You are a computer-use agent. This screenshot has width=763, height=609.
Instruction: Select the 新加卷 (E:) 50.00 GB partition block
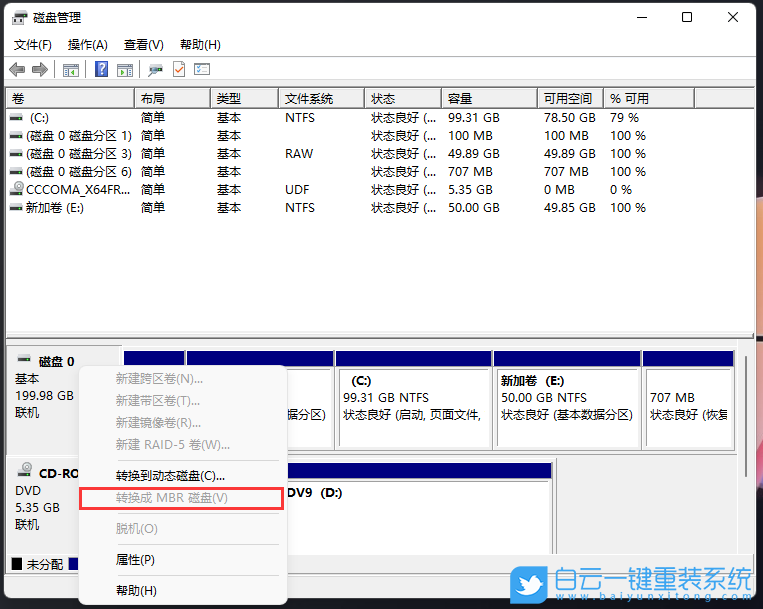point(567,408)
